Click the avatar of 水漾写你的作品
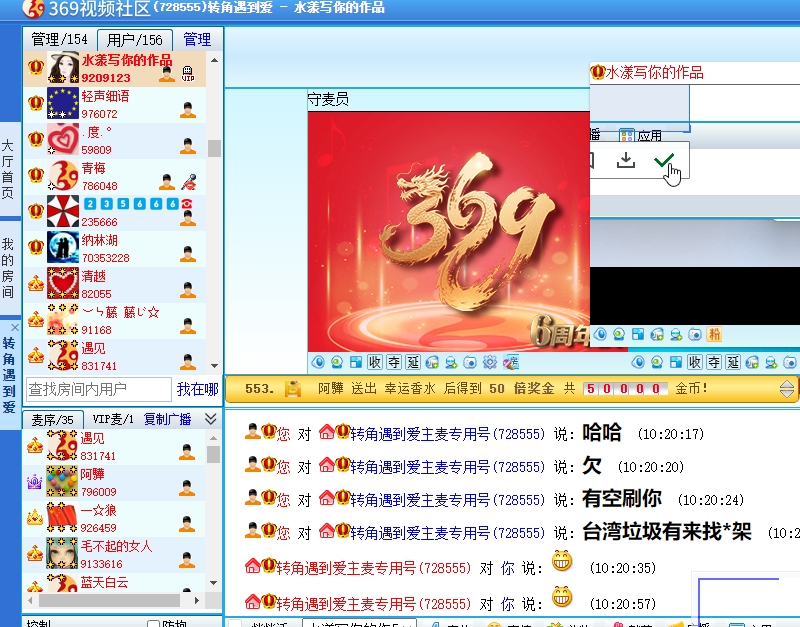Viewport: 800px width, 627px height. pos(63,68)
